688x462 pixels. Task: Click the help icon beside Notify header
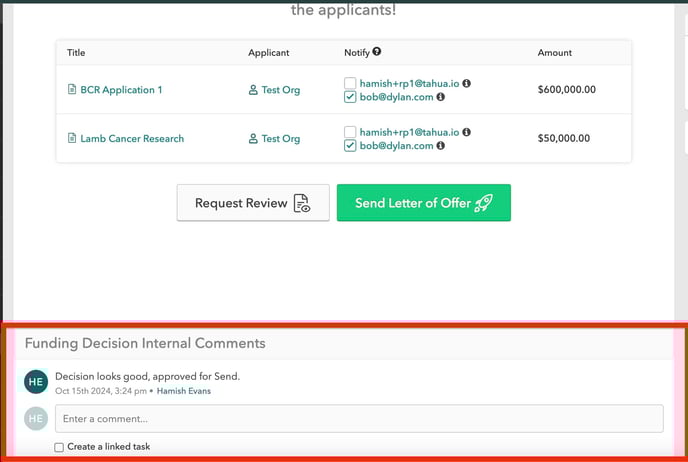pyautogui.click(x=377, y=52)
